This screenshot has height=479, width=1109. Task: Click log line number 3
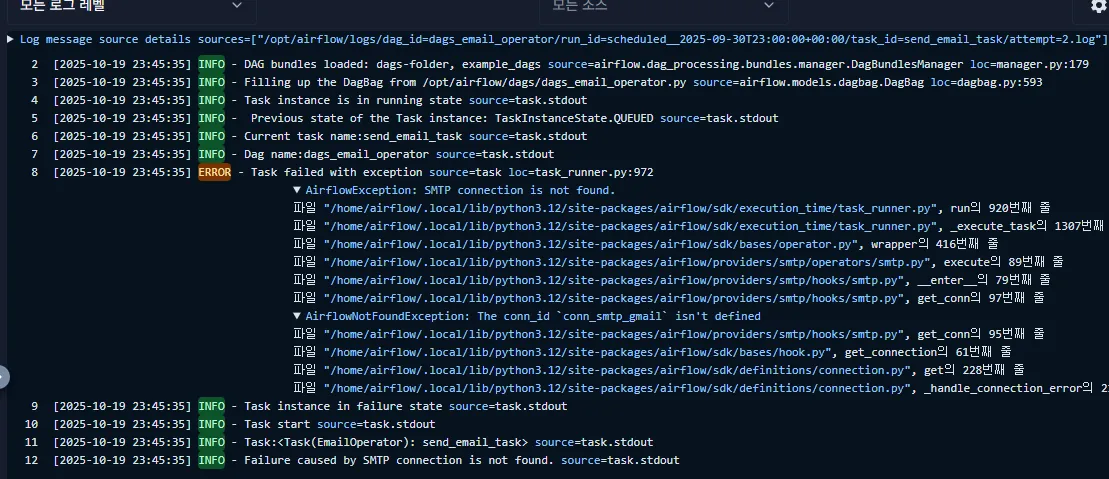(x=35, y=82)
